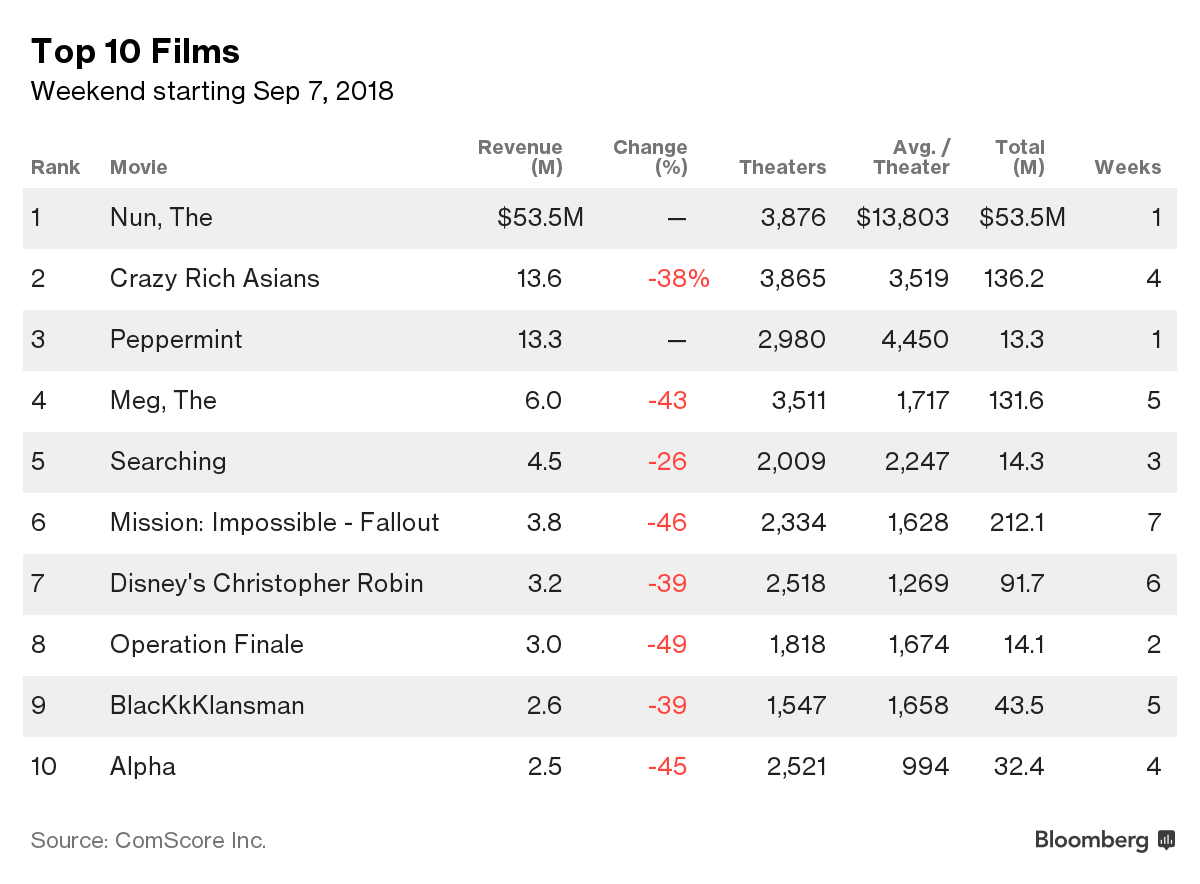Image resolution: width=1200 pixels, height=884 pixels.
Task: Select the Theaters column header
Action: click(x=783, y=167)
